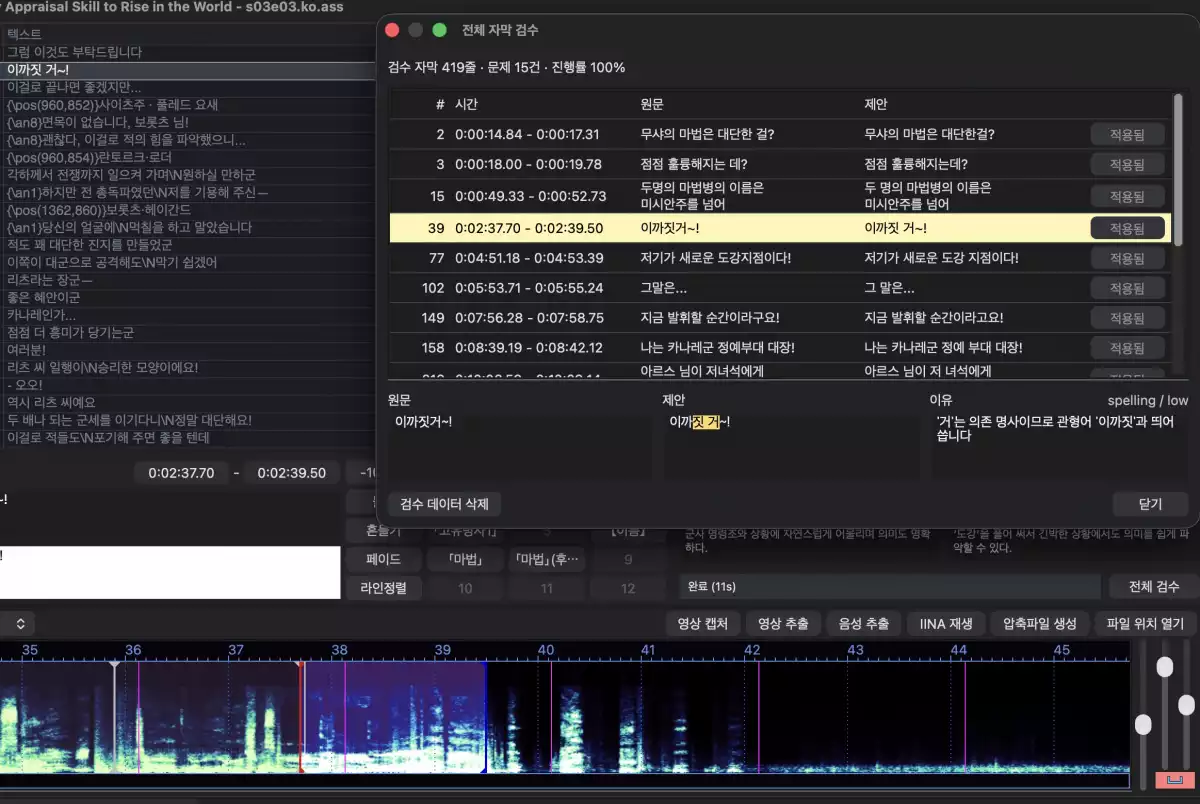Viewport: 1200px width, 804px height.
Task: Select review row 그말은... at 0:05:53.71
Action: point(780,288)
